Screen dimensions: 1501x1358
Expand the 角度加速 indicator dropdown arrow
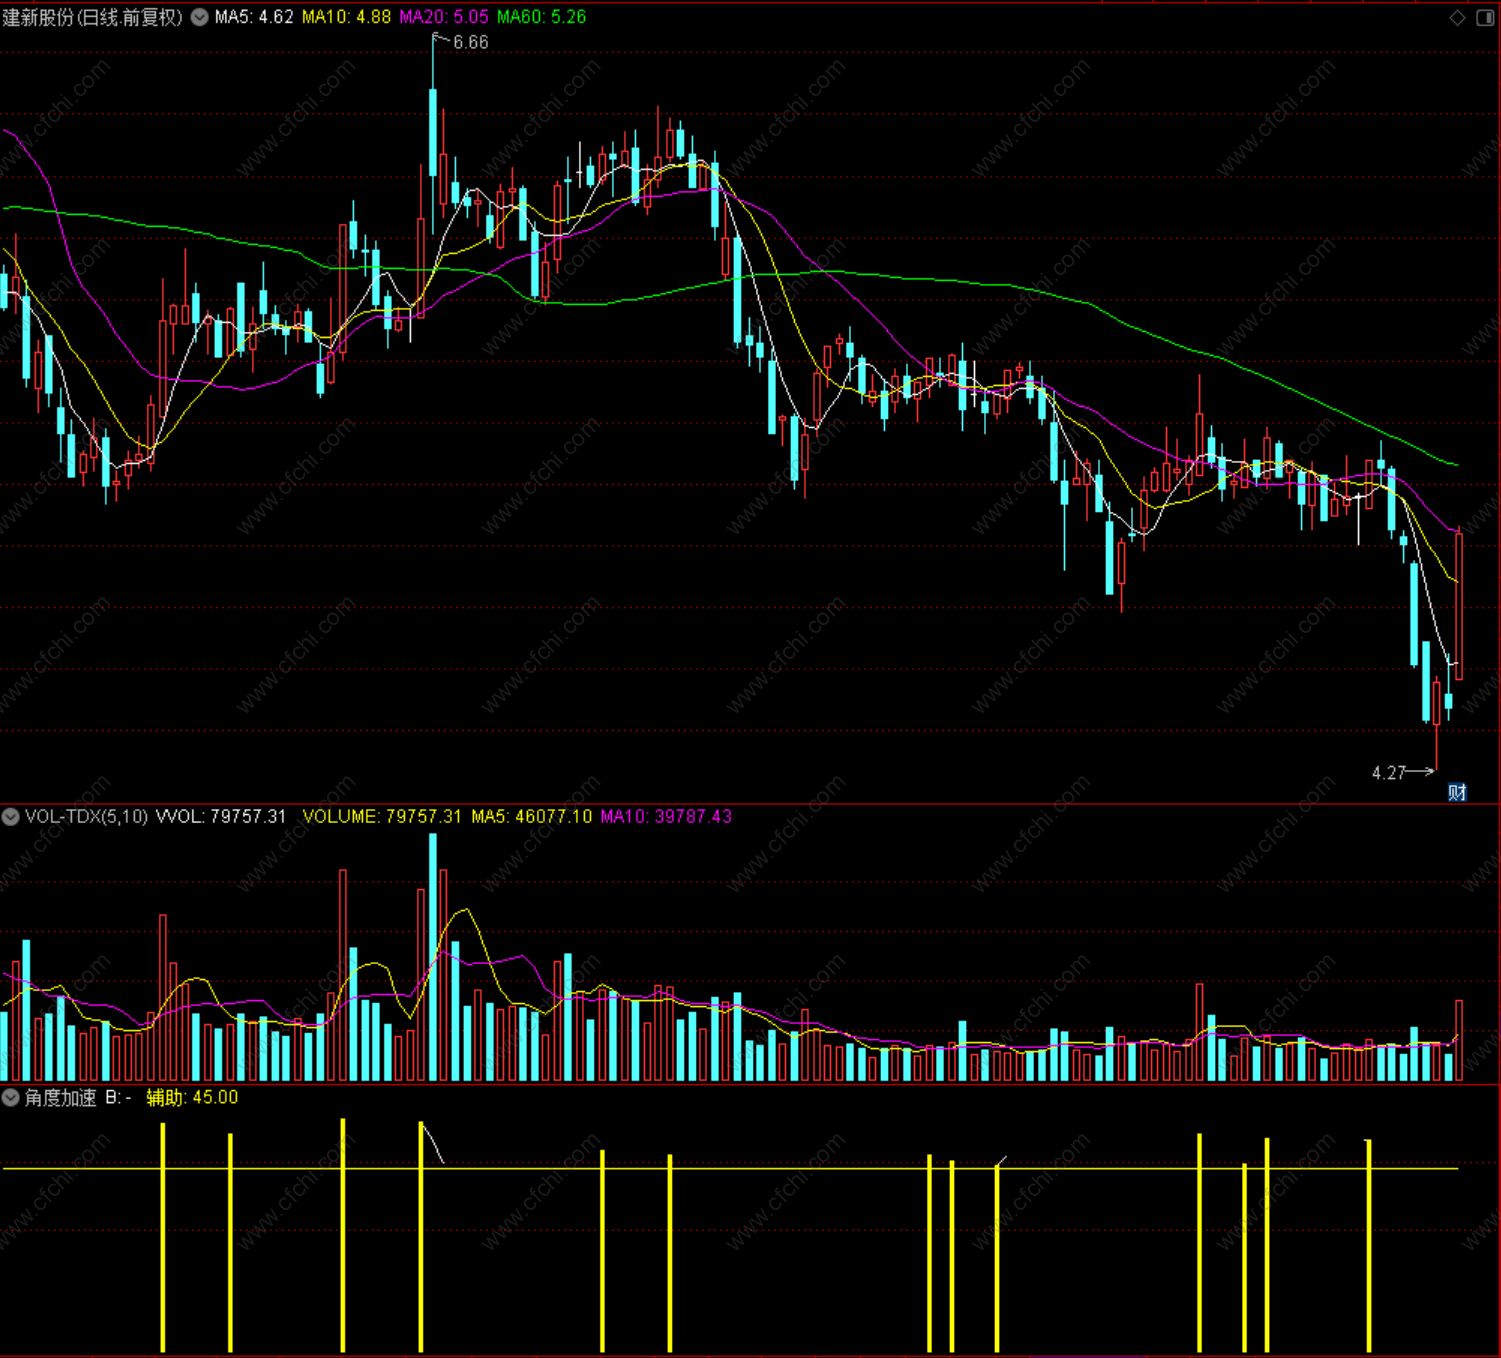click(x=10, y=1098)
